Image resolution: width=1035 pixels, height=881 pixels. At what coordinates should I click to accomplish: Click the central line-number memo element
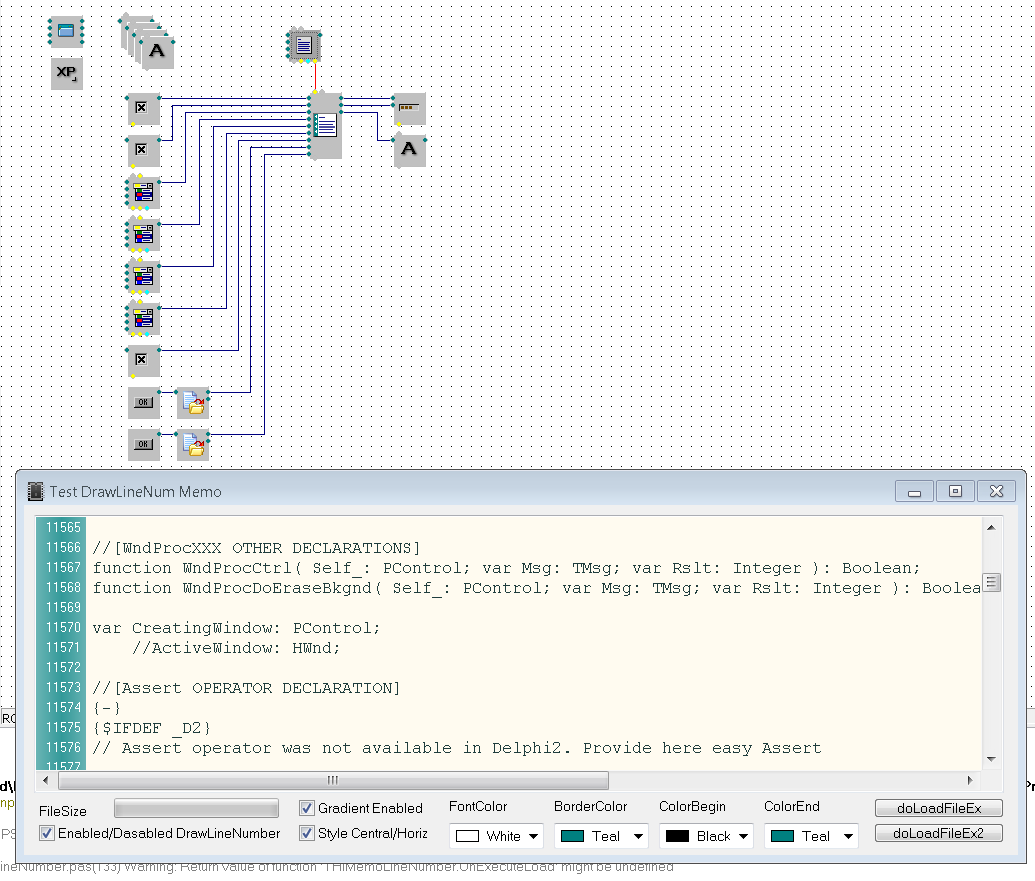tap(325, 125)
